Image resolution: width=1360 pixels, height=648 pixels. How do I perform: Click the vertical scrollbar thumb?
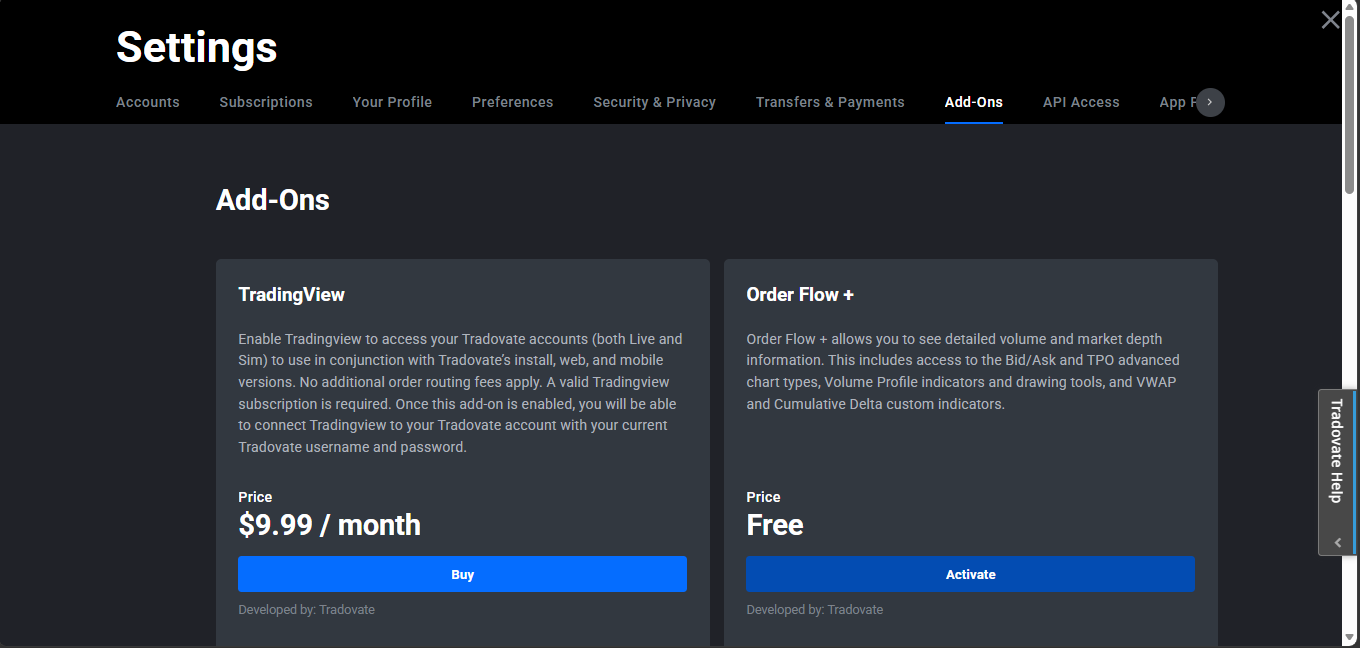pos(1350,105)
